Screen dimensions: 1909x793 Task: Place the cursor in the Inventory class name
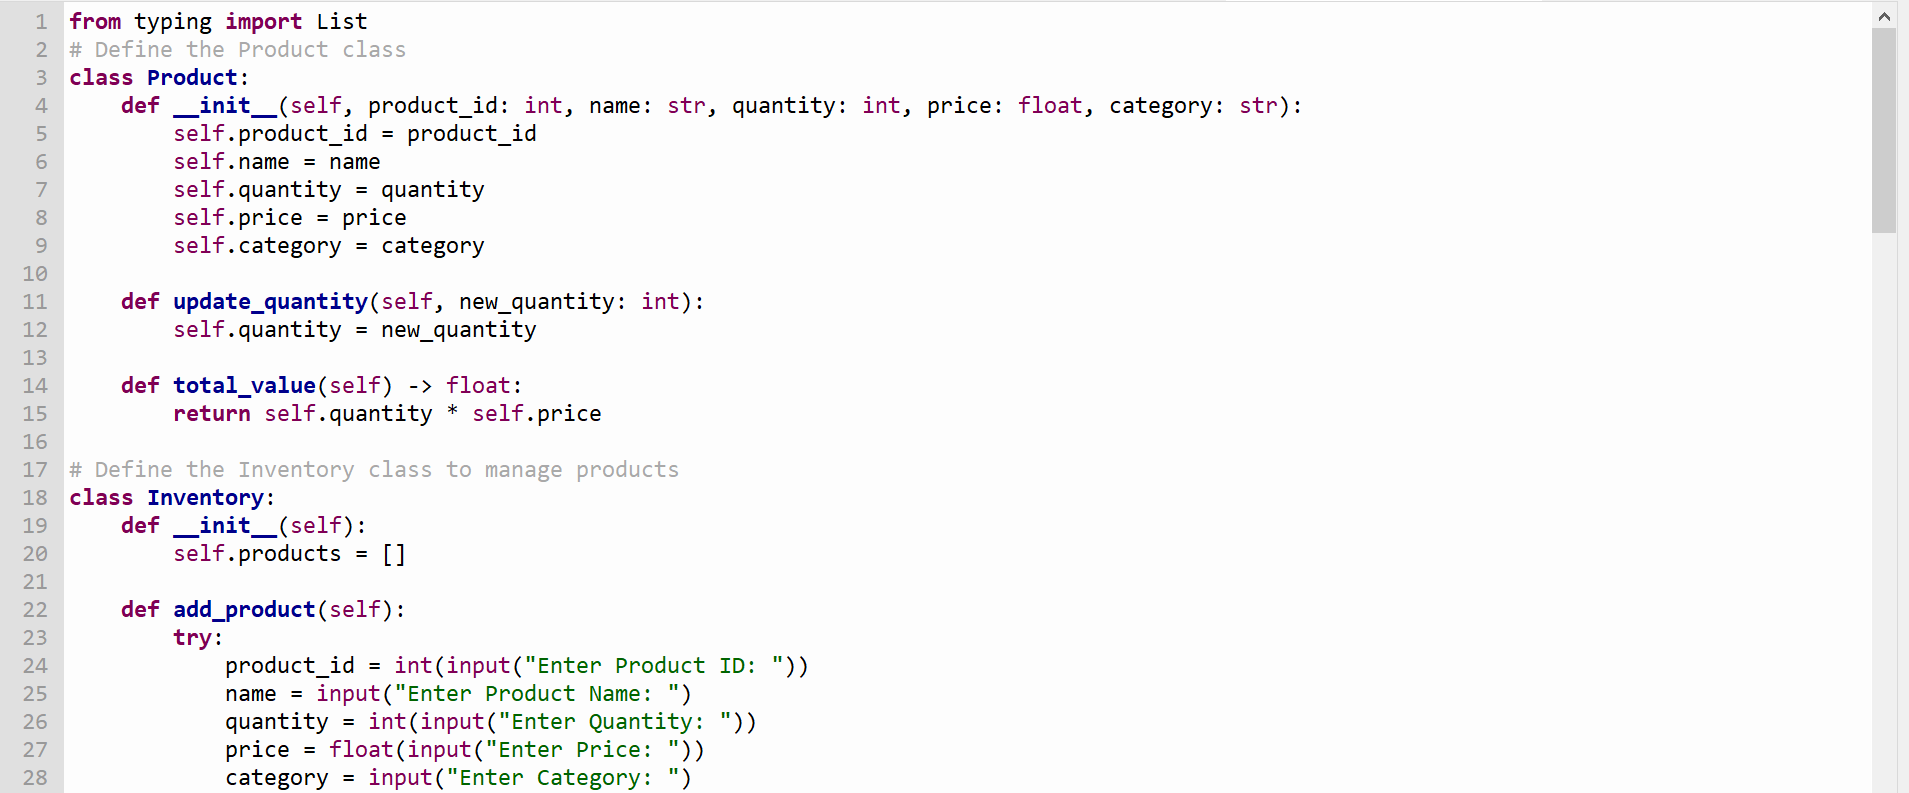(205, 498)
